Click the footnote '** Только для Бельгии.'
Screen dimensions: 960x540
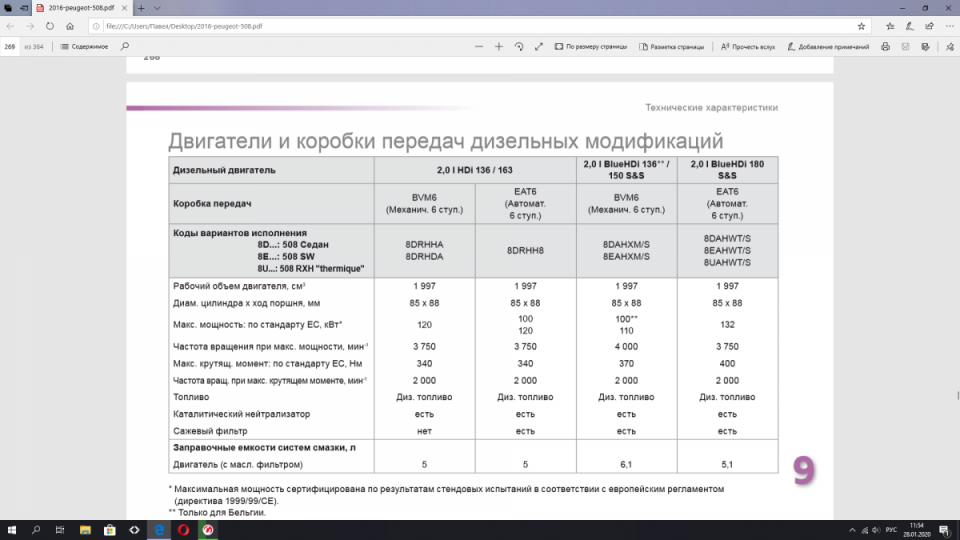(217, 512)
